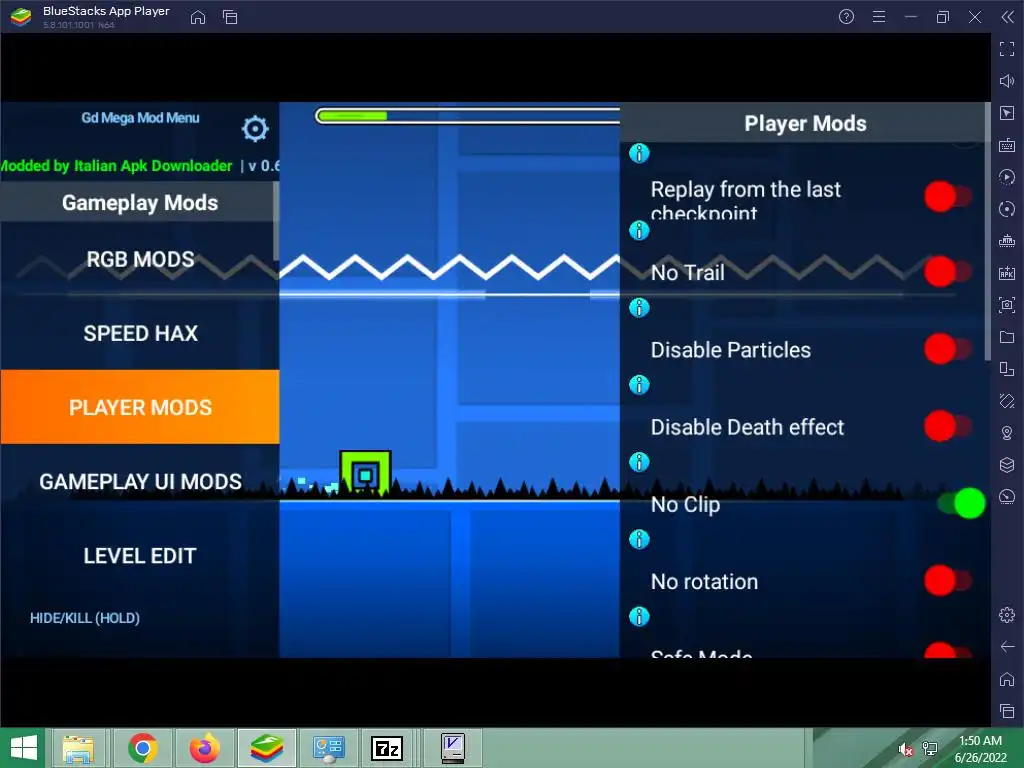Select the PLAYER MODS category
The image size is (1024, 768).
click(x=140, y=407)
